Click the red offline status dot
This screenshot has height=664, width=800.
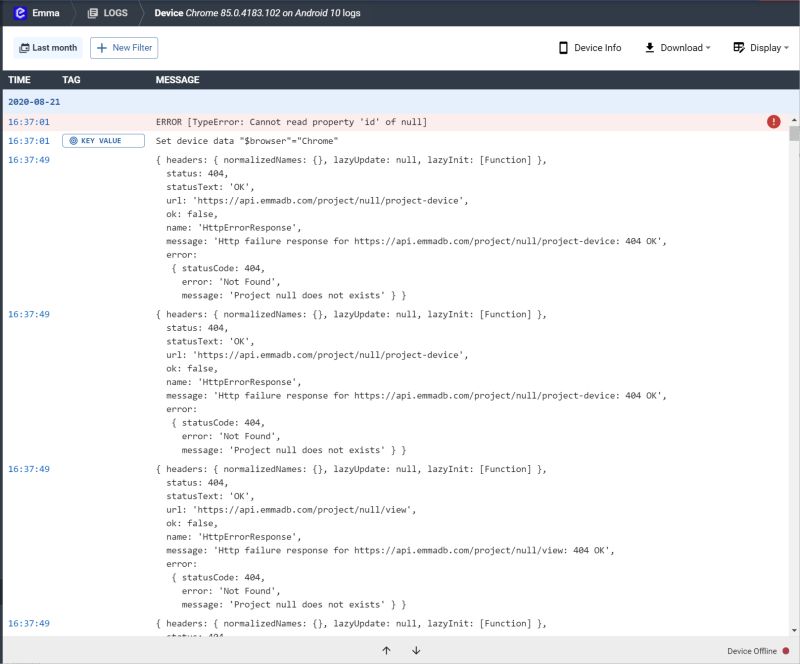[787, 650]
